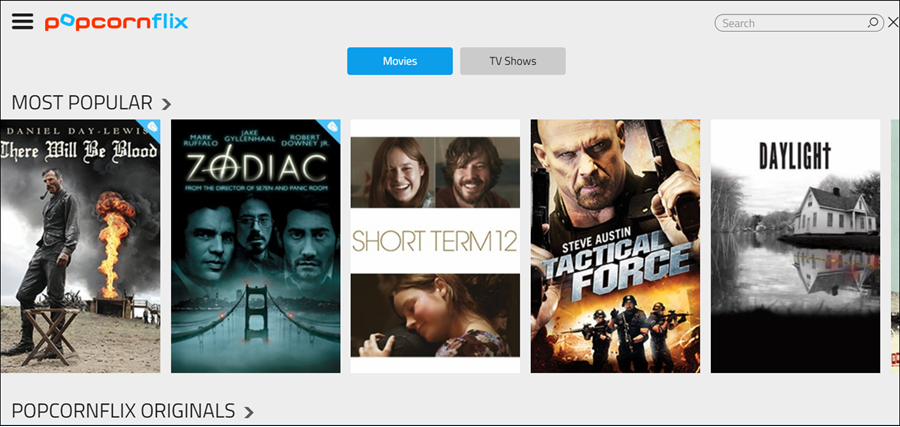Click the Popcornflix logo

point(117,22)
